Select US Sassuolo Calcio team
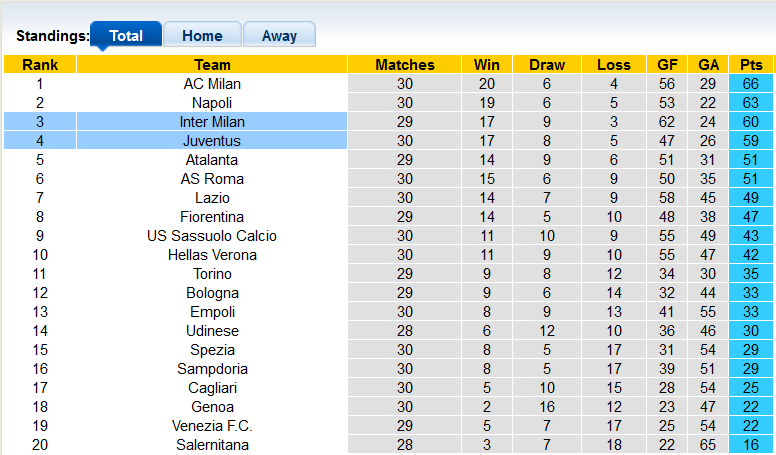The image size is (776, 455). [212, 236]
